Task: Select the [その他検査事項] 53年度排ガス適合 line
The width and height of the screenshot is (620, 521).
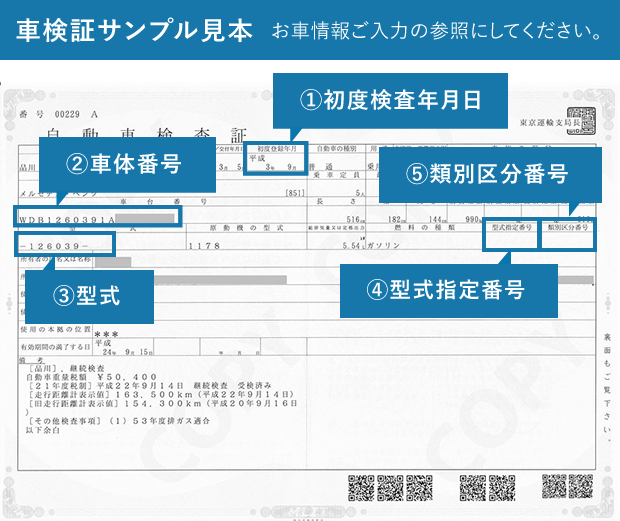Action: tap(119, 421)
